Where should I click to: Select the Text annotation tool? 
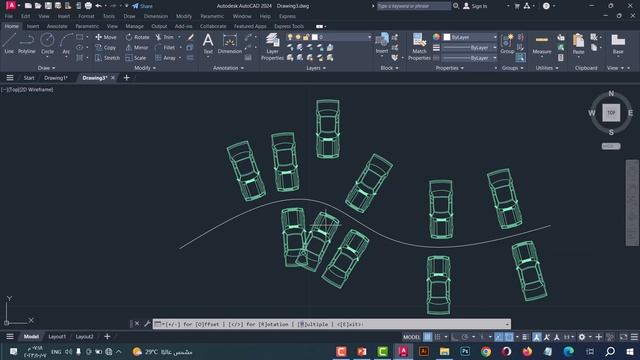(208, 44)
